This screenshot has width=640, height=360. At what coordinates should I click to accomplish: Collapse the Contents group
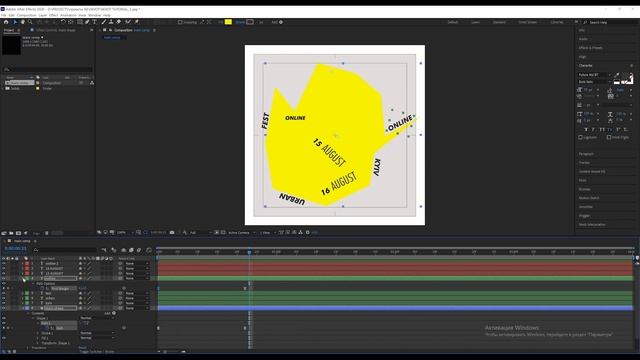[x=29, y=313]
